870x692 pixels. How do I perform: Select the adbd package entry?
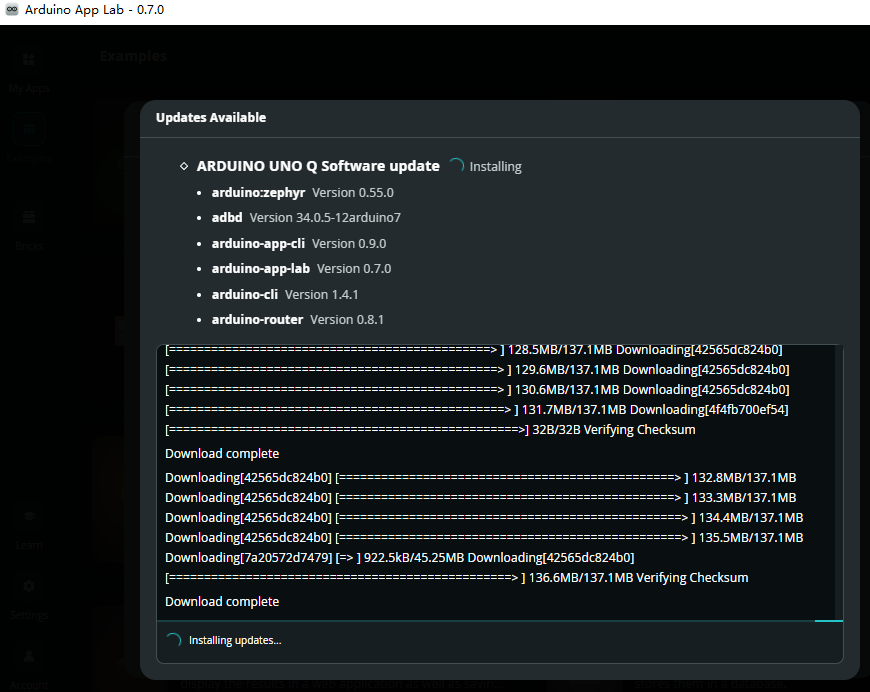point(306,218)
